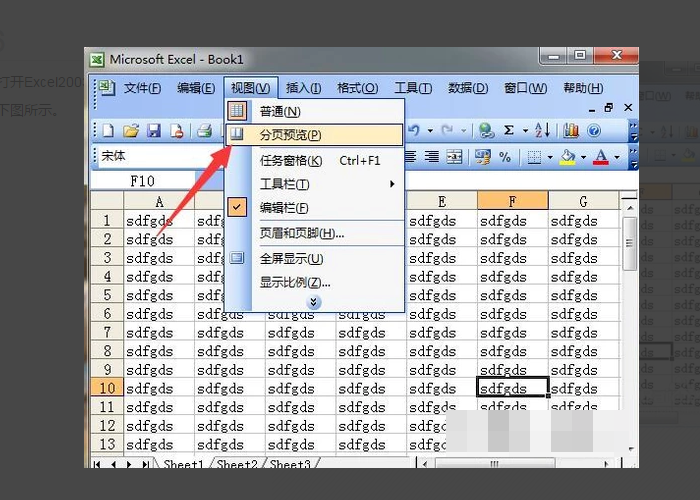Open the 格式(O) Format menu
The width and height of the screenshot is (700, 500).
pyautogui.click(x=358, y=88)
